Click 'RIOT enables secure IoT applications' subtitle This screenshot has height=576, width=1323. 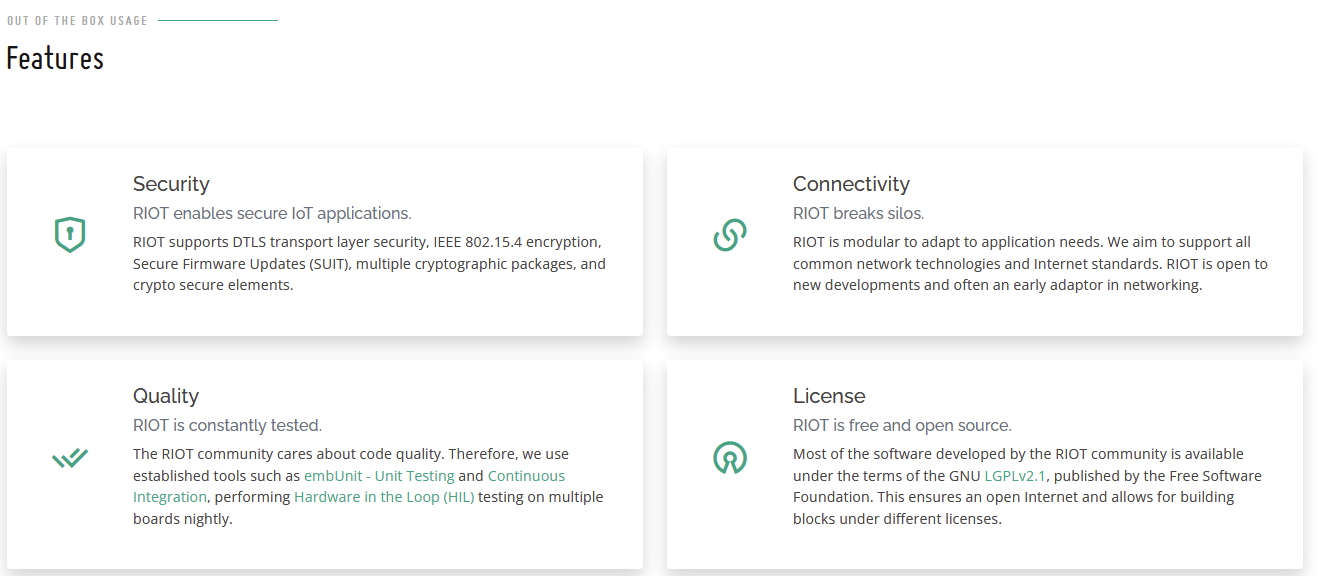(x=272, y=213)
